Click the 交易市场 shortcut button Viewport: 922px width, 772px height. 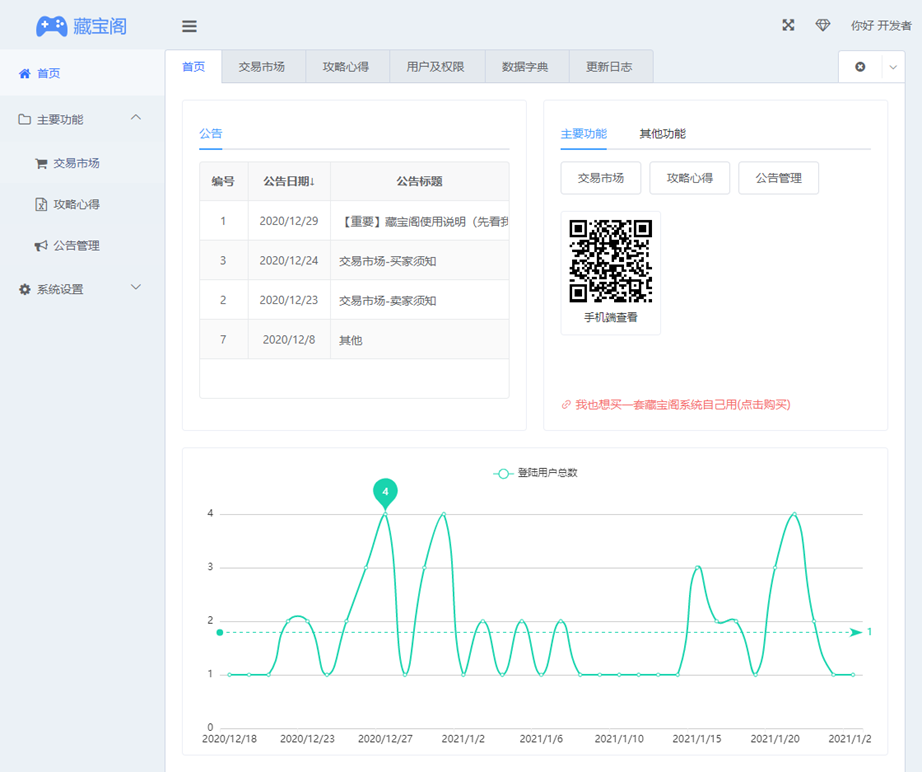click(x=600, y=178)
